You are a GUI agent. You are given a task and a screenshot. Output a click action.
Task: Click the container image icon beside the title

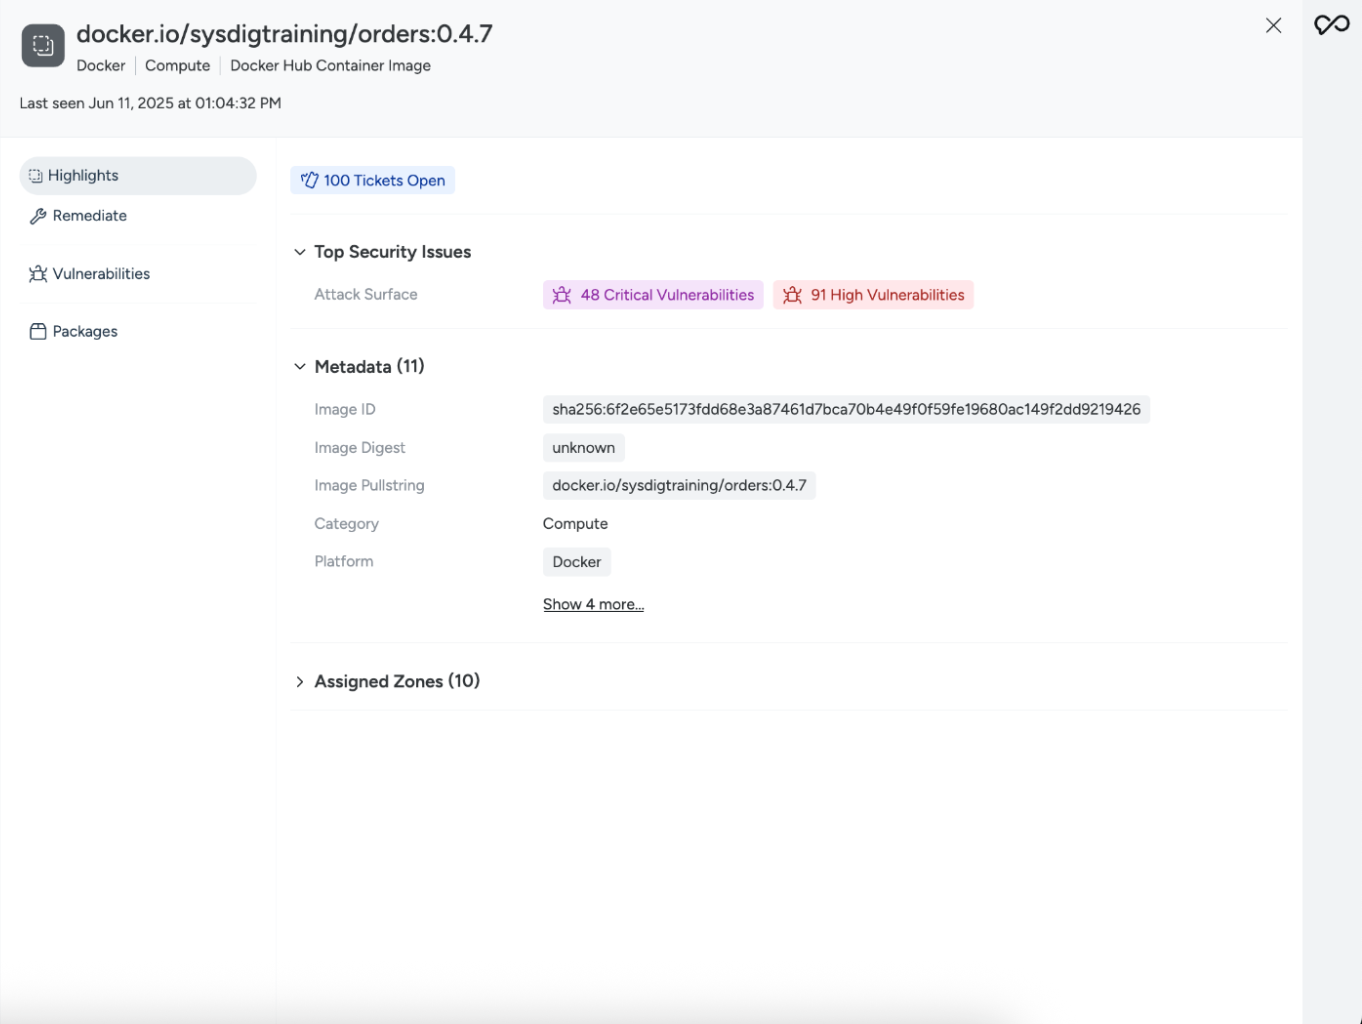pyautogui.click(x=43, y=45)
